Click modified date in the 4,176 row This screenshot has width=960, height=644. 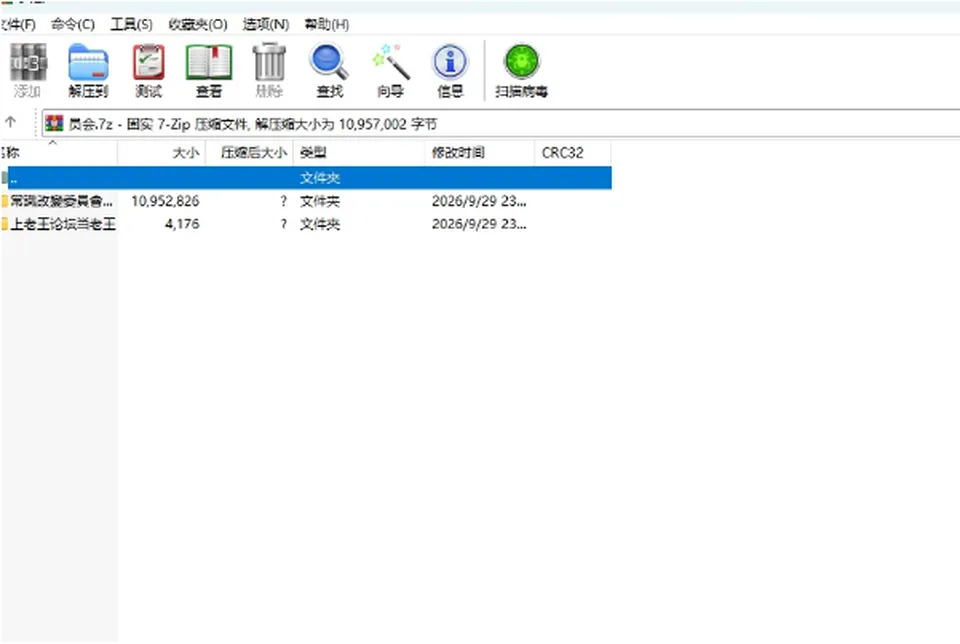click(479, 224)
